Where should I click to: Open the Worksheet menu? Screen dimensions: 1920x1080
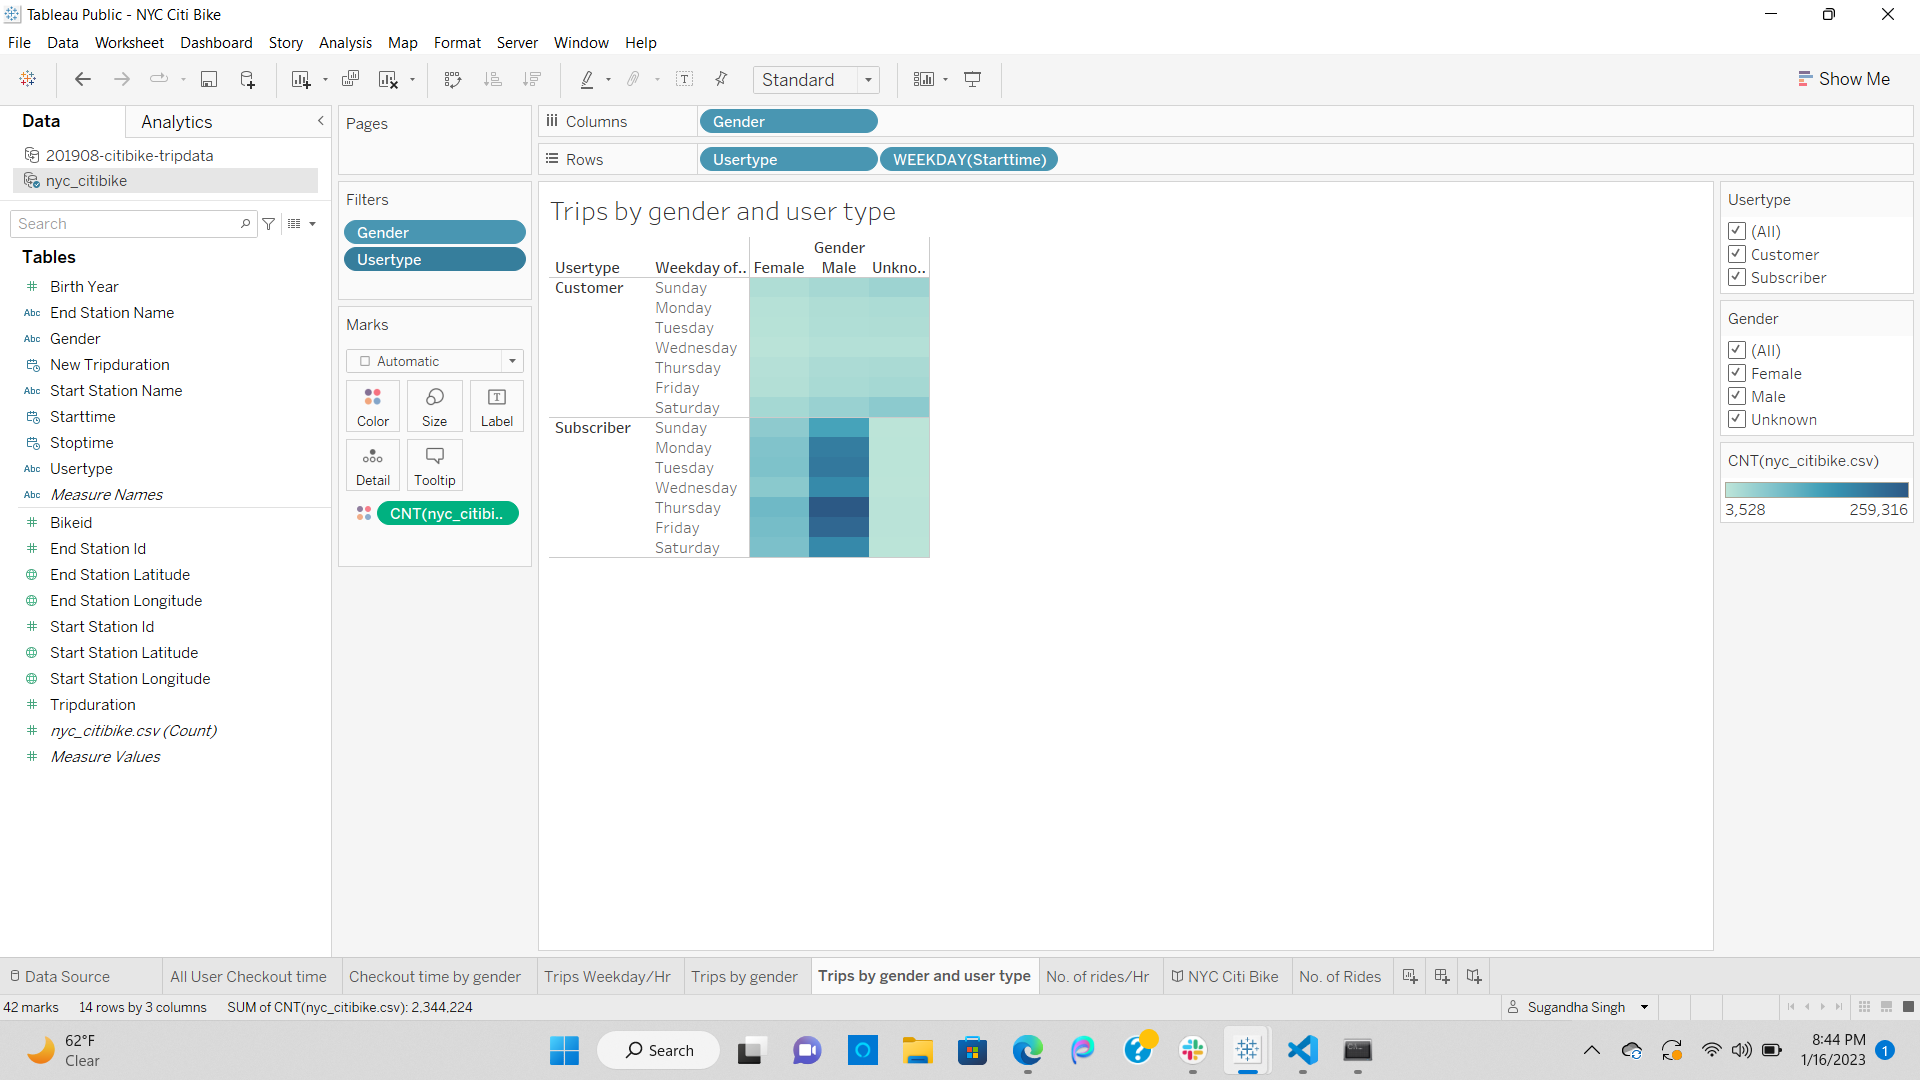(x=129, y=43)
